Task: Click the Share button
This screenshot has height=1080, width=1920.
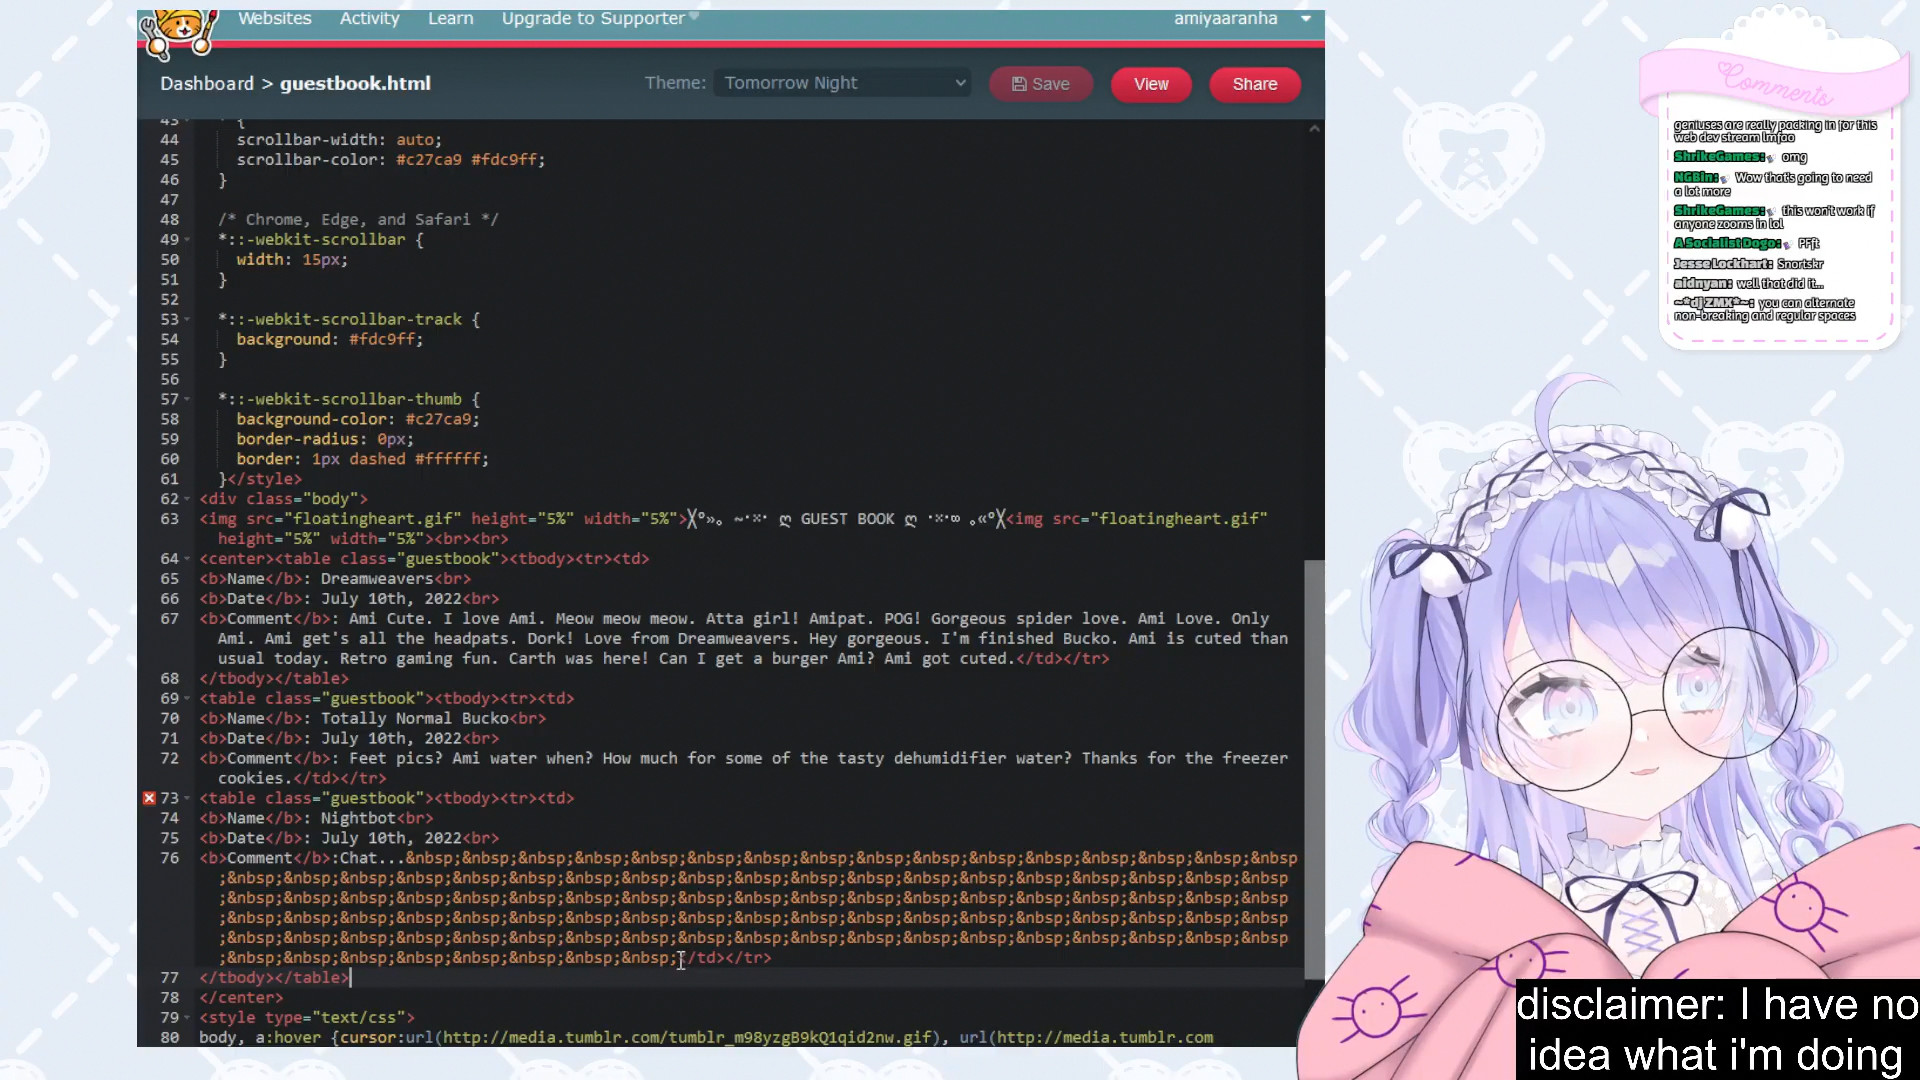Action: 1254,84
